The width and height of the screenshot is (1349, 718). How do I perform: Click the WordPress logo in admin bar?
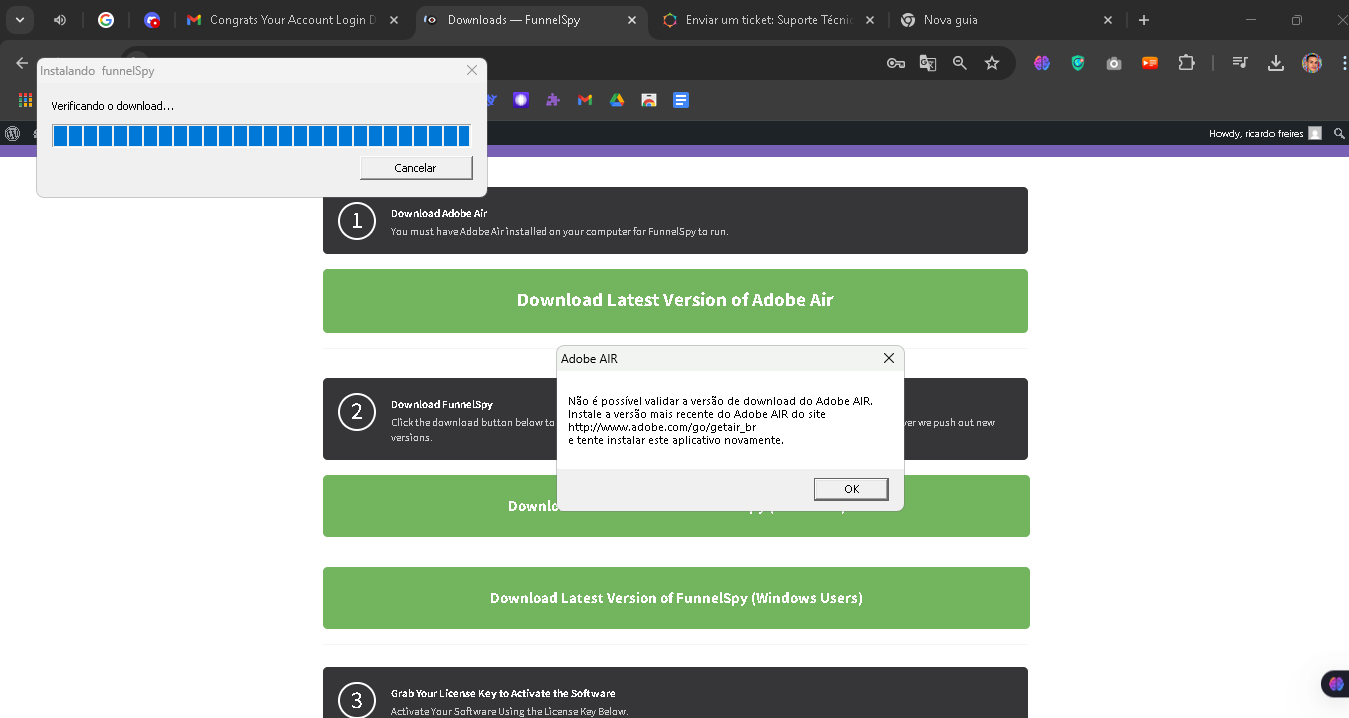12,133
